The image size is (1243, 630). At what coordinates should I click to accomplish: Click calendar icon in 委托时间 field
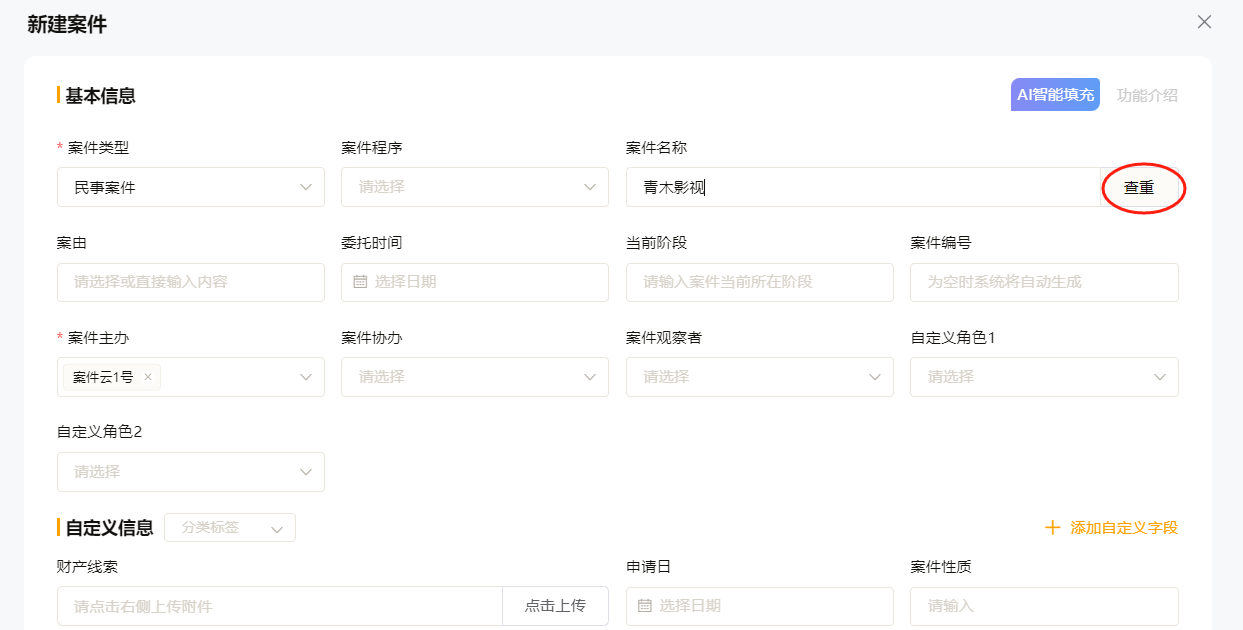(360, 282)
